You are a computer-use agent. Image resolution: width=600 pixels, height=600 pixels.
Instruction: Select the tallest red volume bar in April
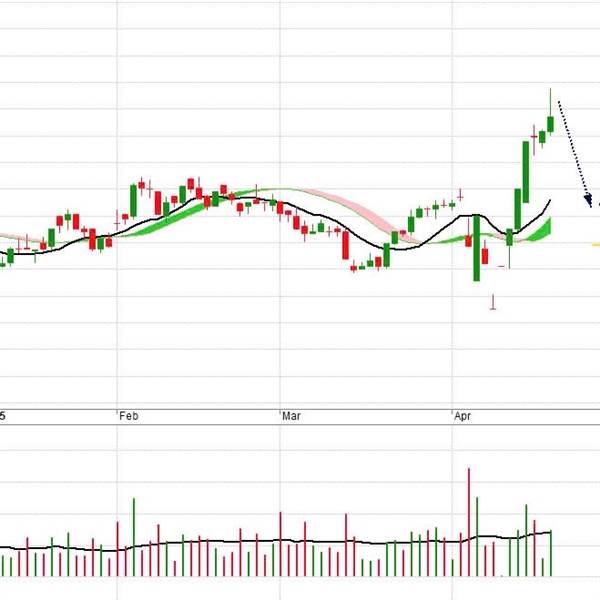pyautogui.click(x=469, y=522)
